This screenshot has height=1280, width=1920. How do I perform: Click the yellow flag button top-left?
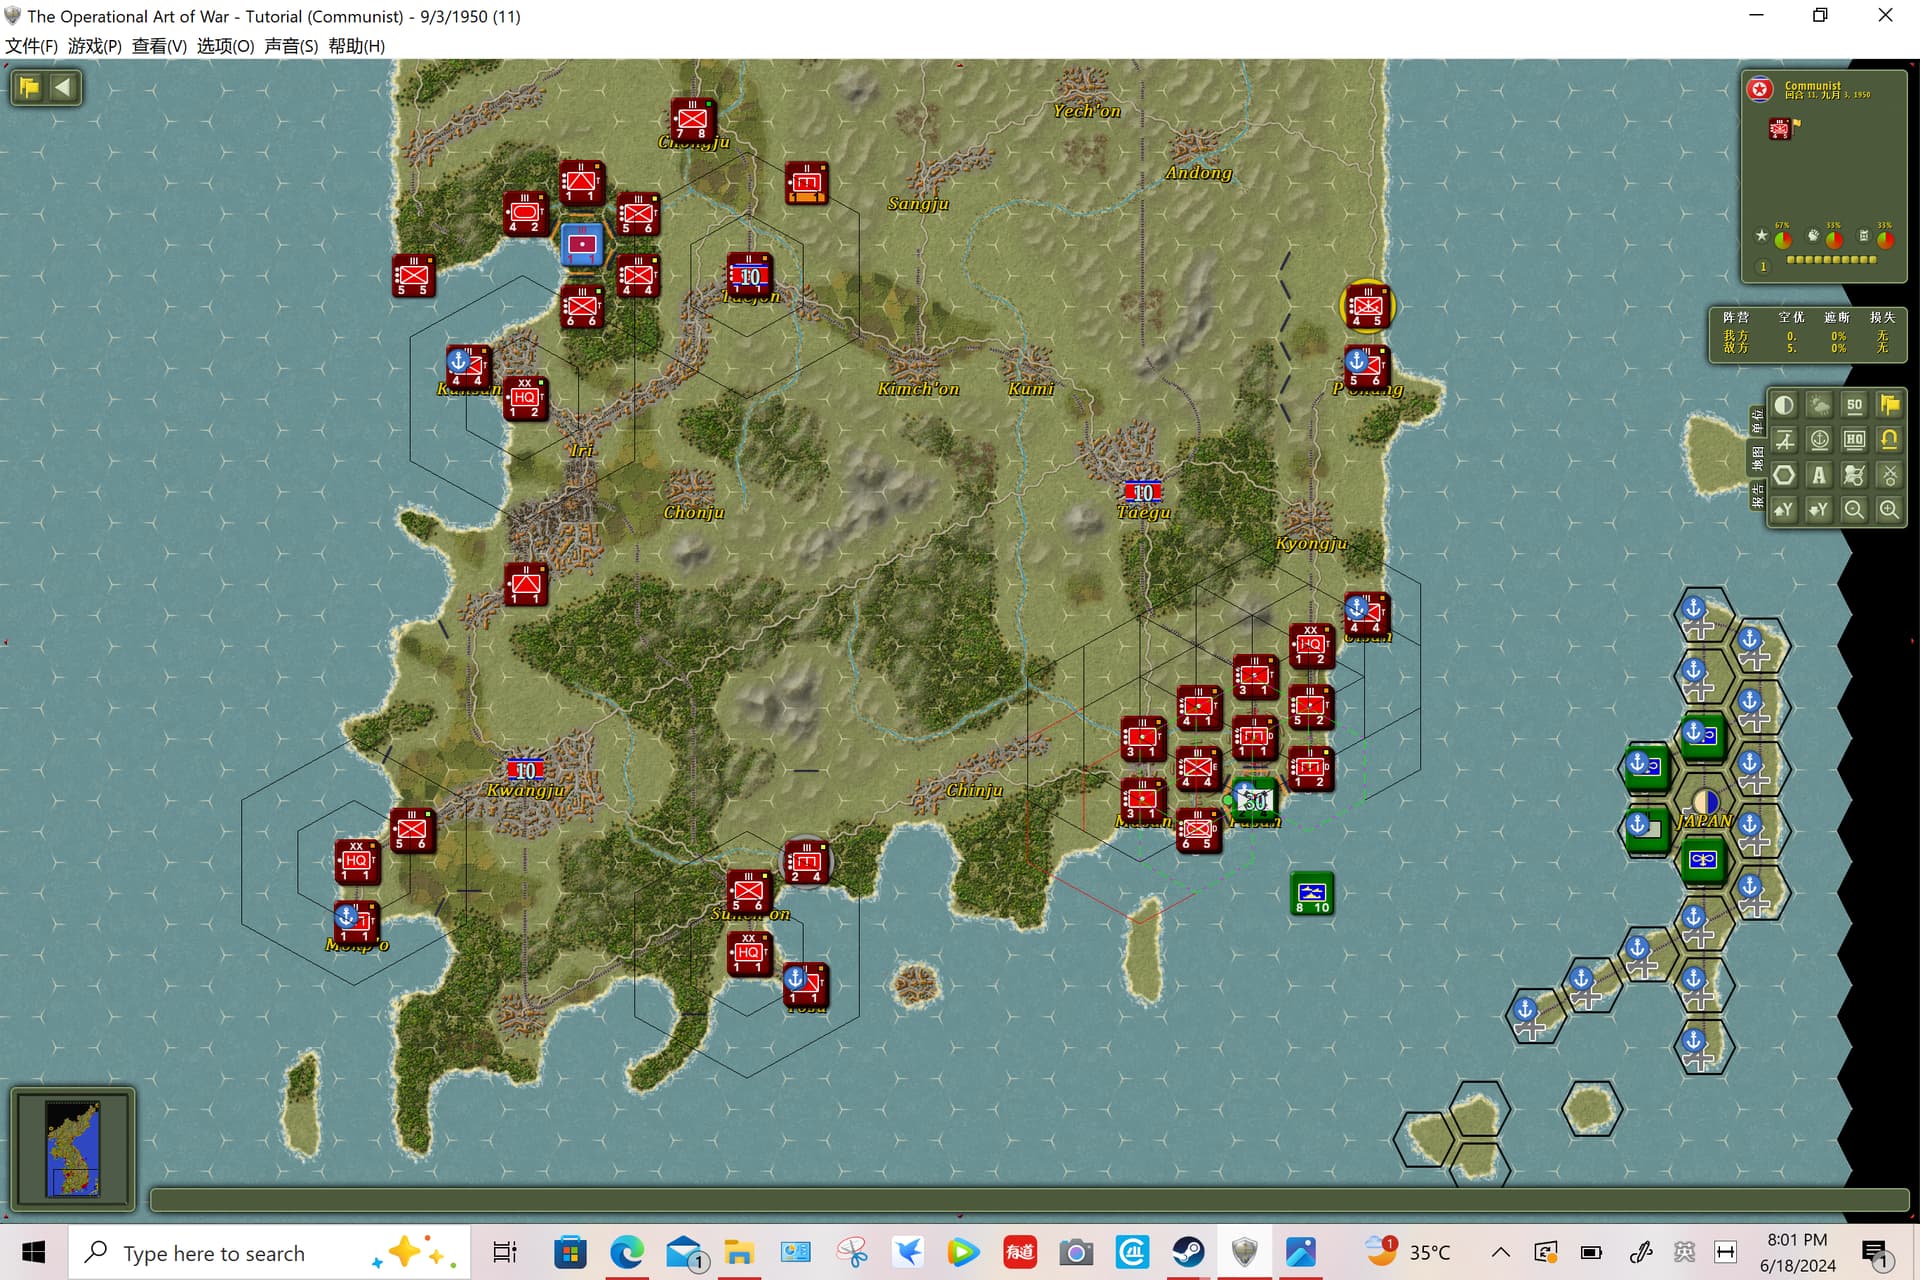tap(29, 87)
